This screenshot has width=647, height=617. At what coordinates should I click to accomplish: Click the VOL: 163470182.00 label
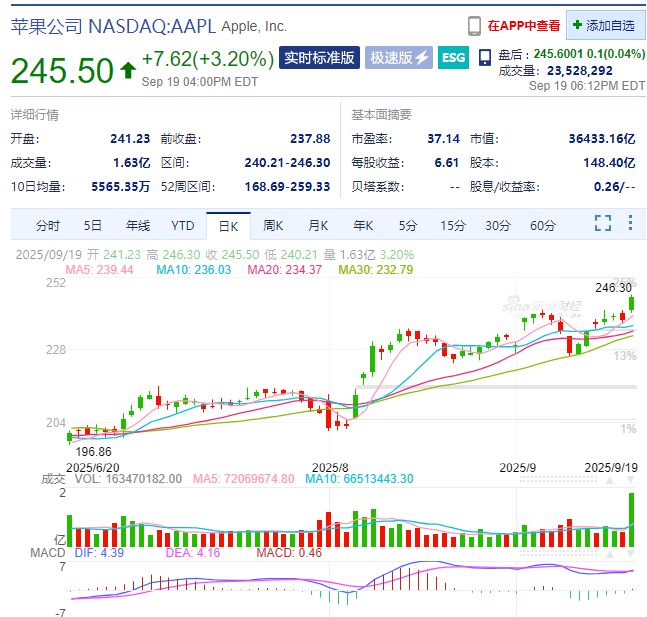128,479
